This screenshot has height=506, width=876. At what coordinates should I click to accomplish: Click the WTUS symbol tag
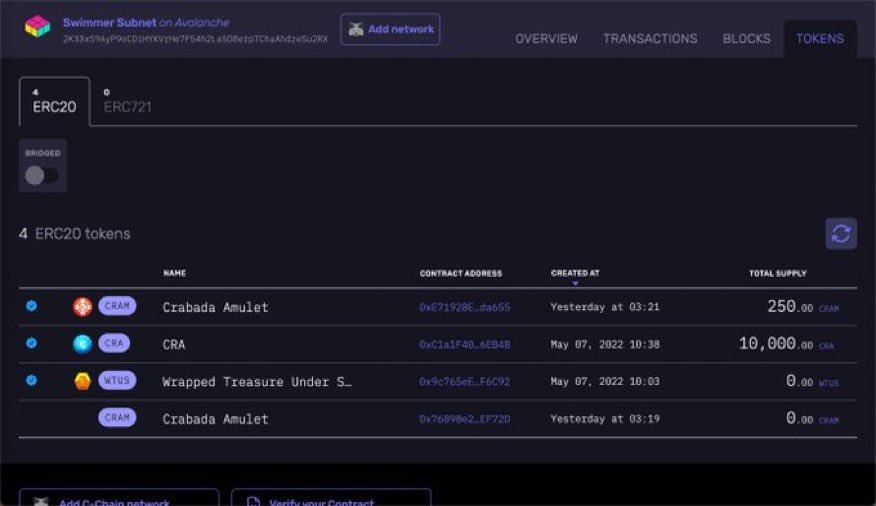[117, 380]
